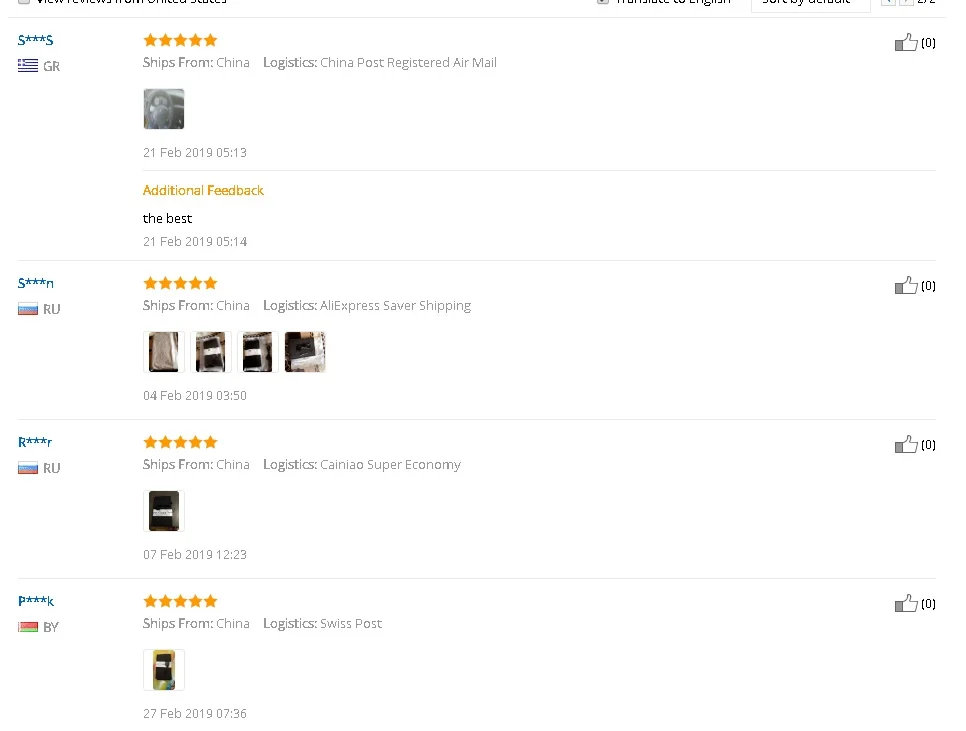The height and width of the screenshot is (731, 966).
Task: Click thumbs-up on P***k's Swiss Post review
Action: coord(906,604)
